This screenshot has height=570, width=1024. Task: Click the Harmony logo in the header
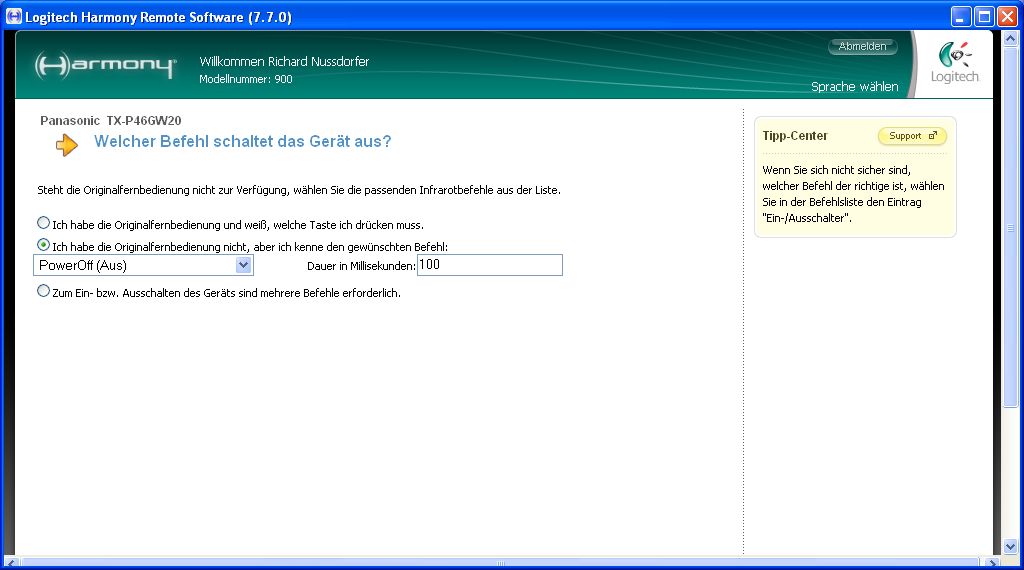point(105,66)
